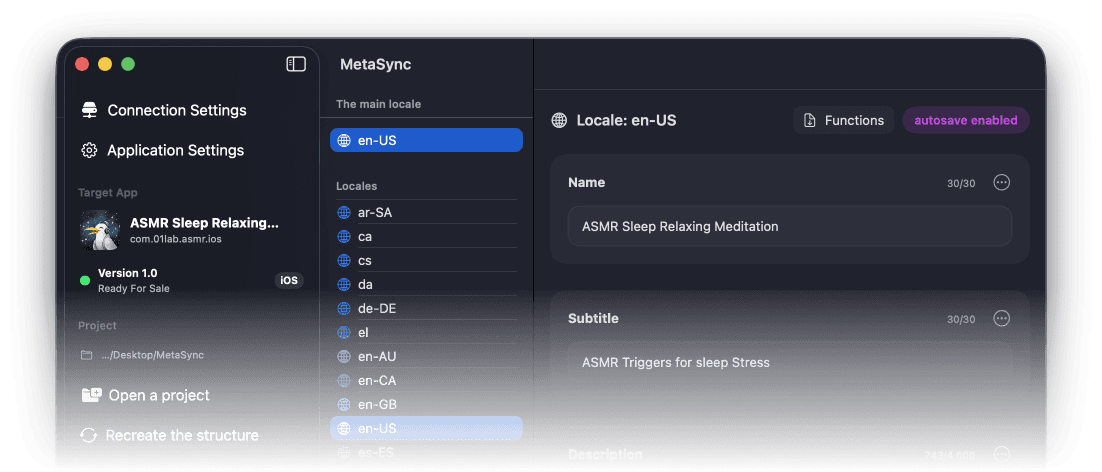The width and height of the screenshot is (1102, 472).
Task: Click the .../Desktop/MetaSync project path
Action: [x=153, y=355]
